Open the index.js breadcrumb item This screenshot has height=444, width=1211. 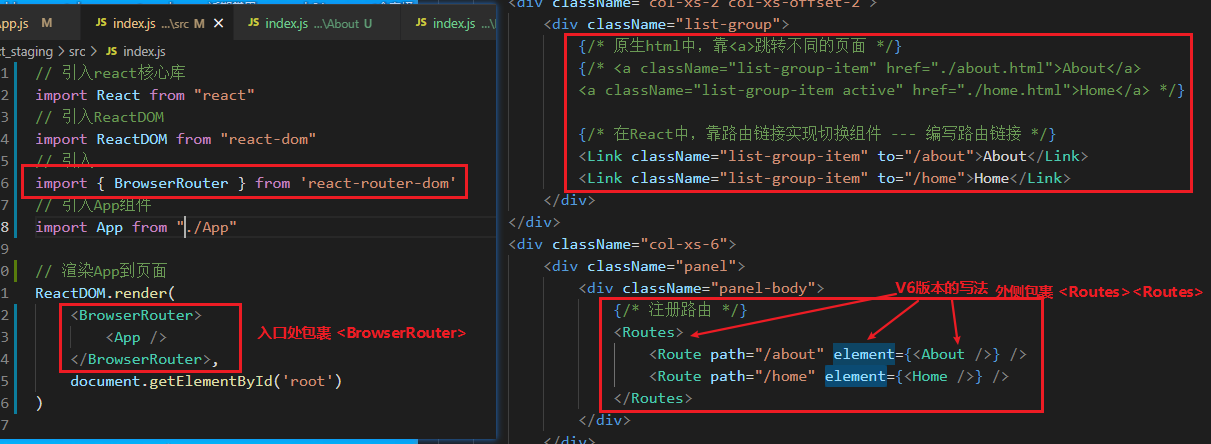coord(143,50)
